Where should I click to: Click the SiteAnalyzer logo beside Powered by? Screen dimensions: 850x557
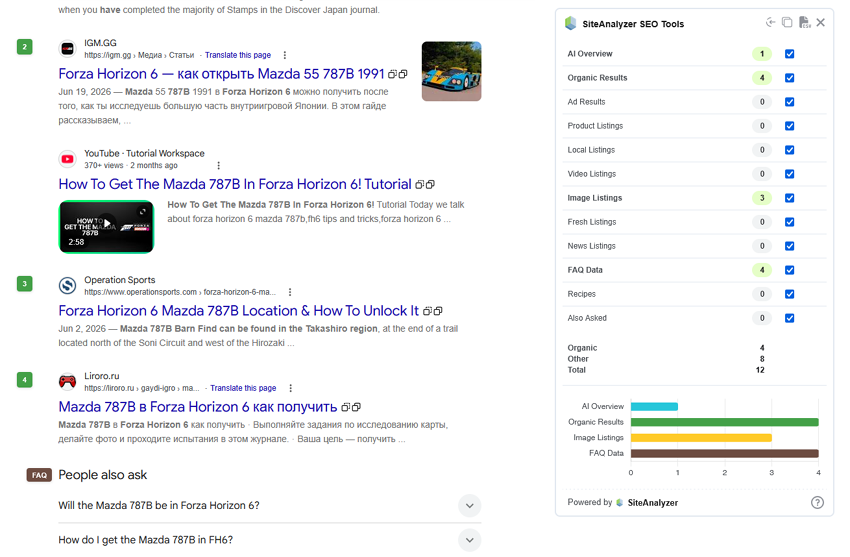coord(620,503)
